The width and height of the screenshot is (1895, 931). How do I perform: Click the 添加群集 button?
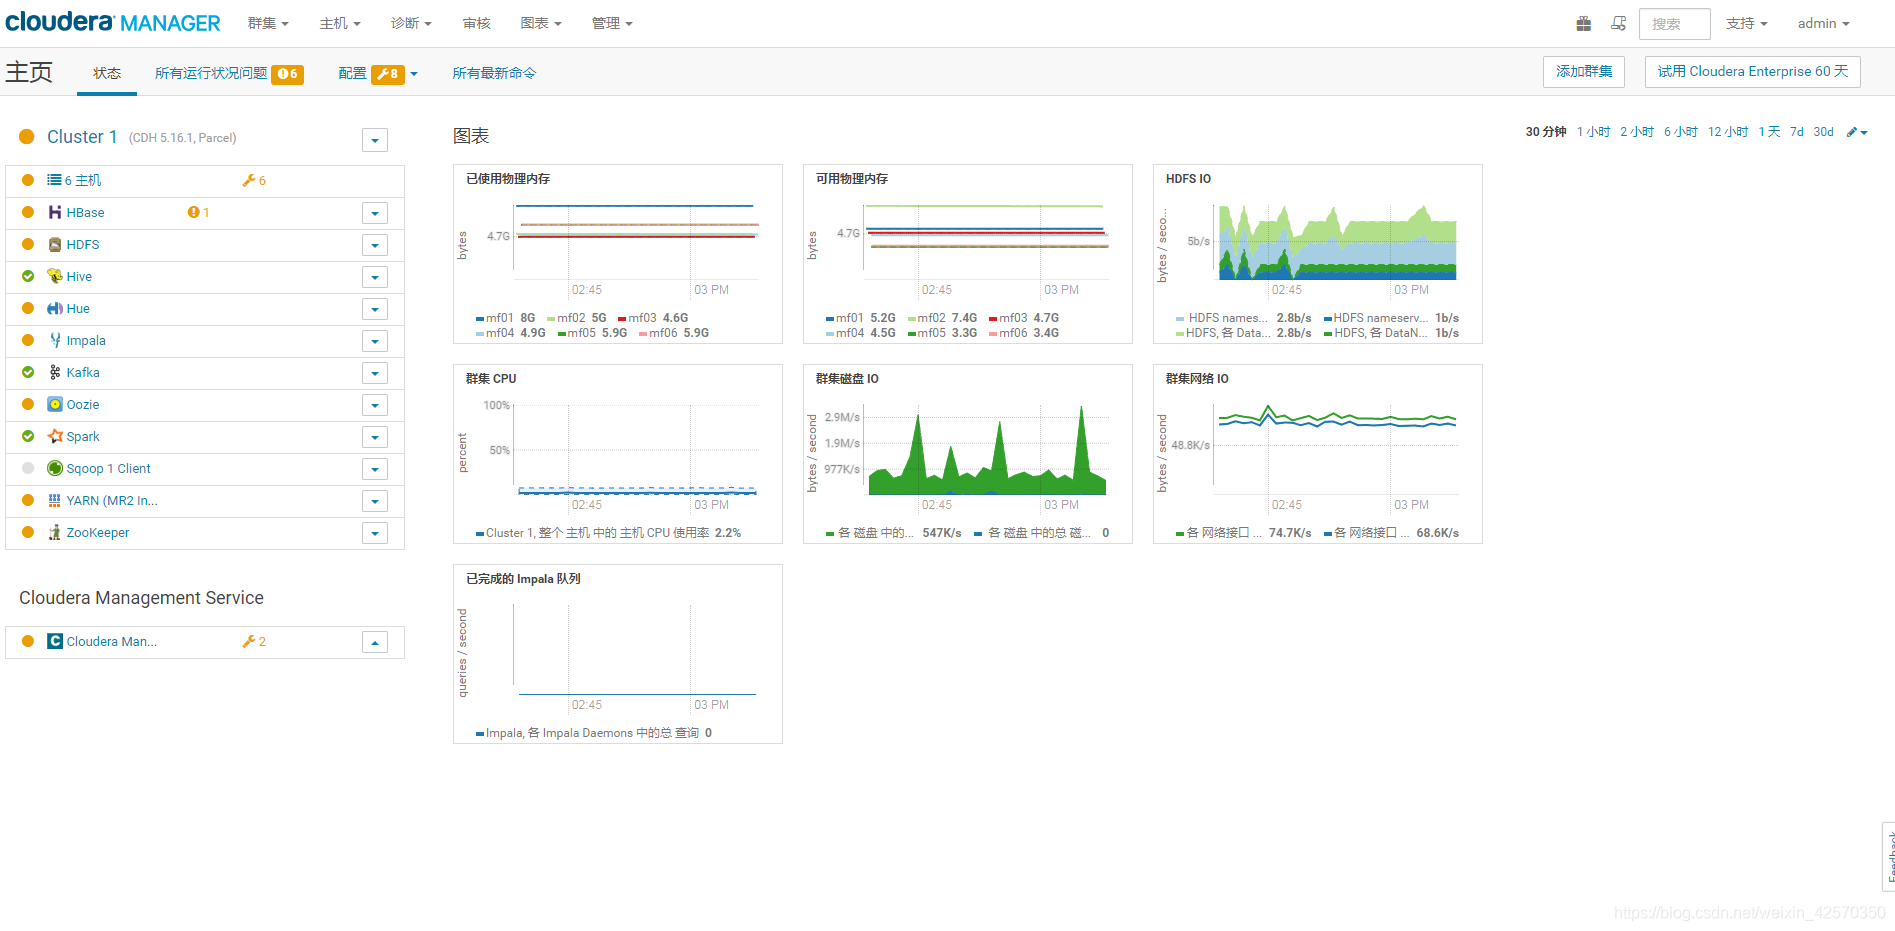(1584, 71)
